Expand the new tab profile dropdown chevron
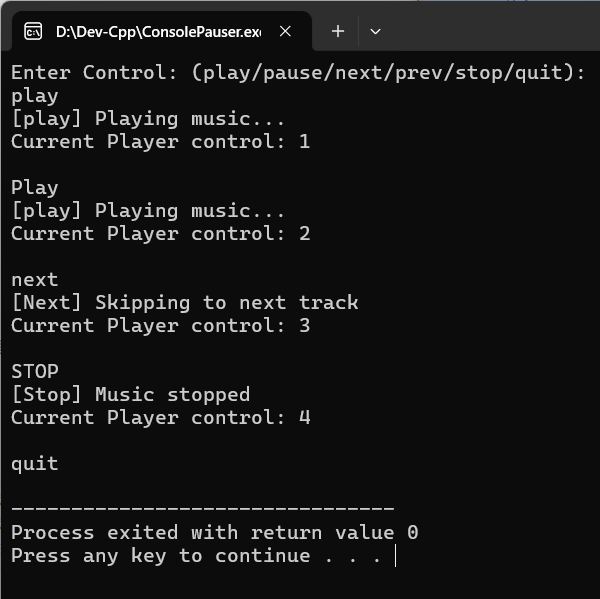Screen dimensions: 600x599 point(375,31)
